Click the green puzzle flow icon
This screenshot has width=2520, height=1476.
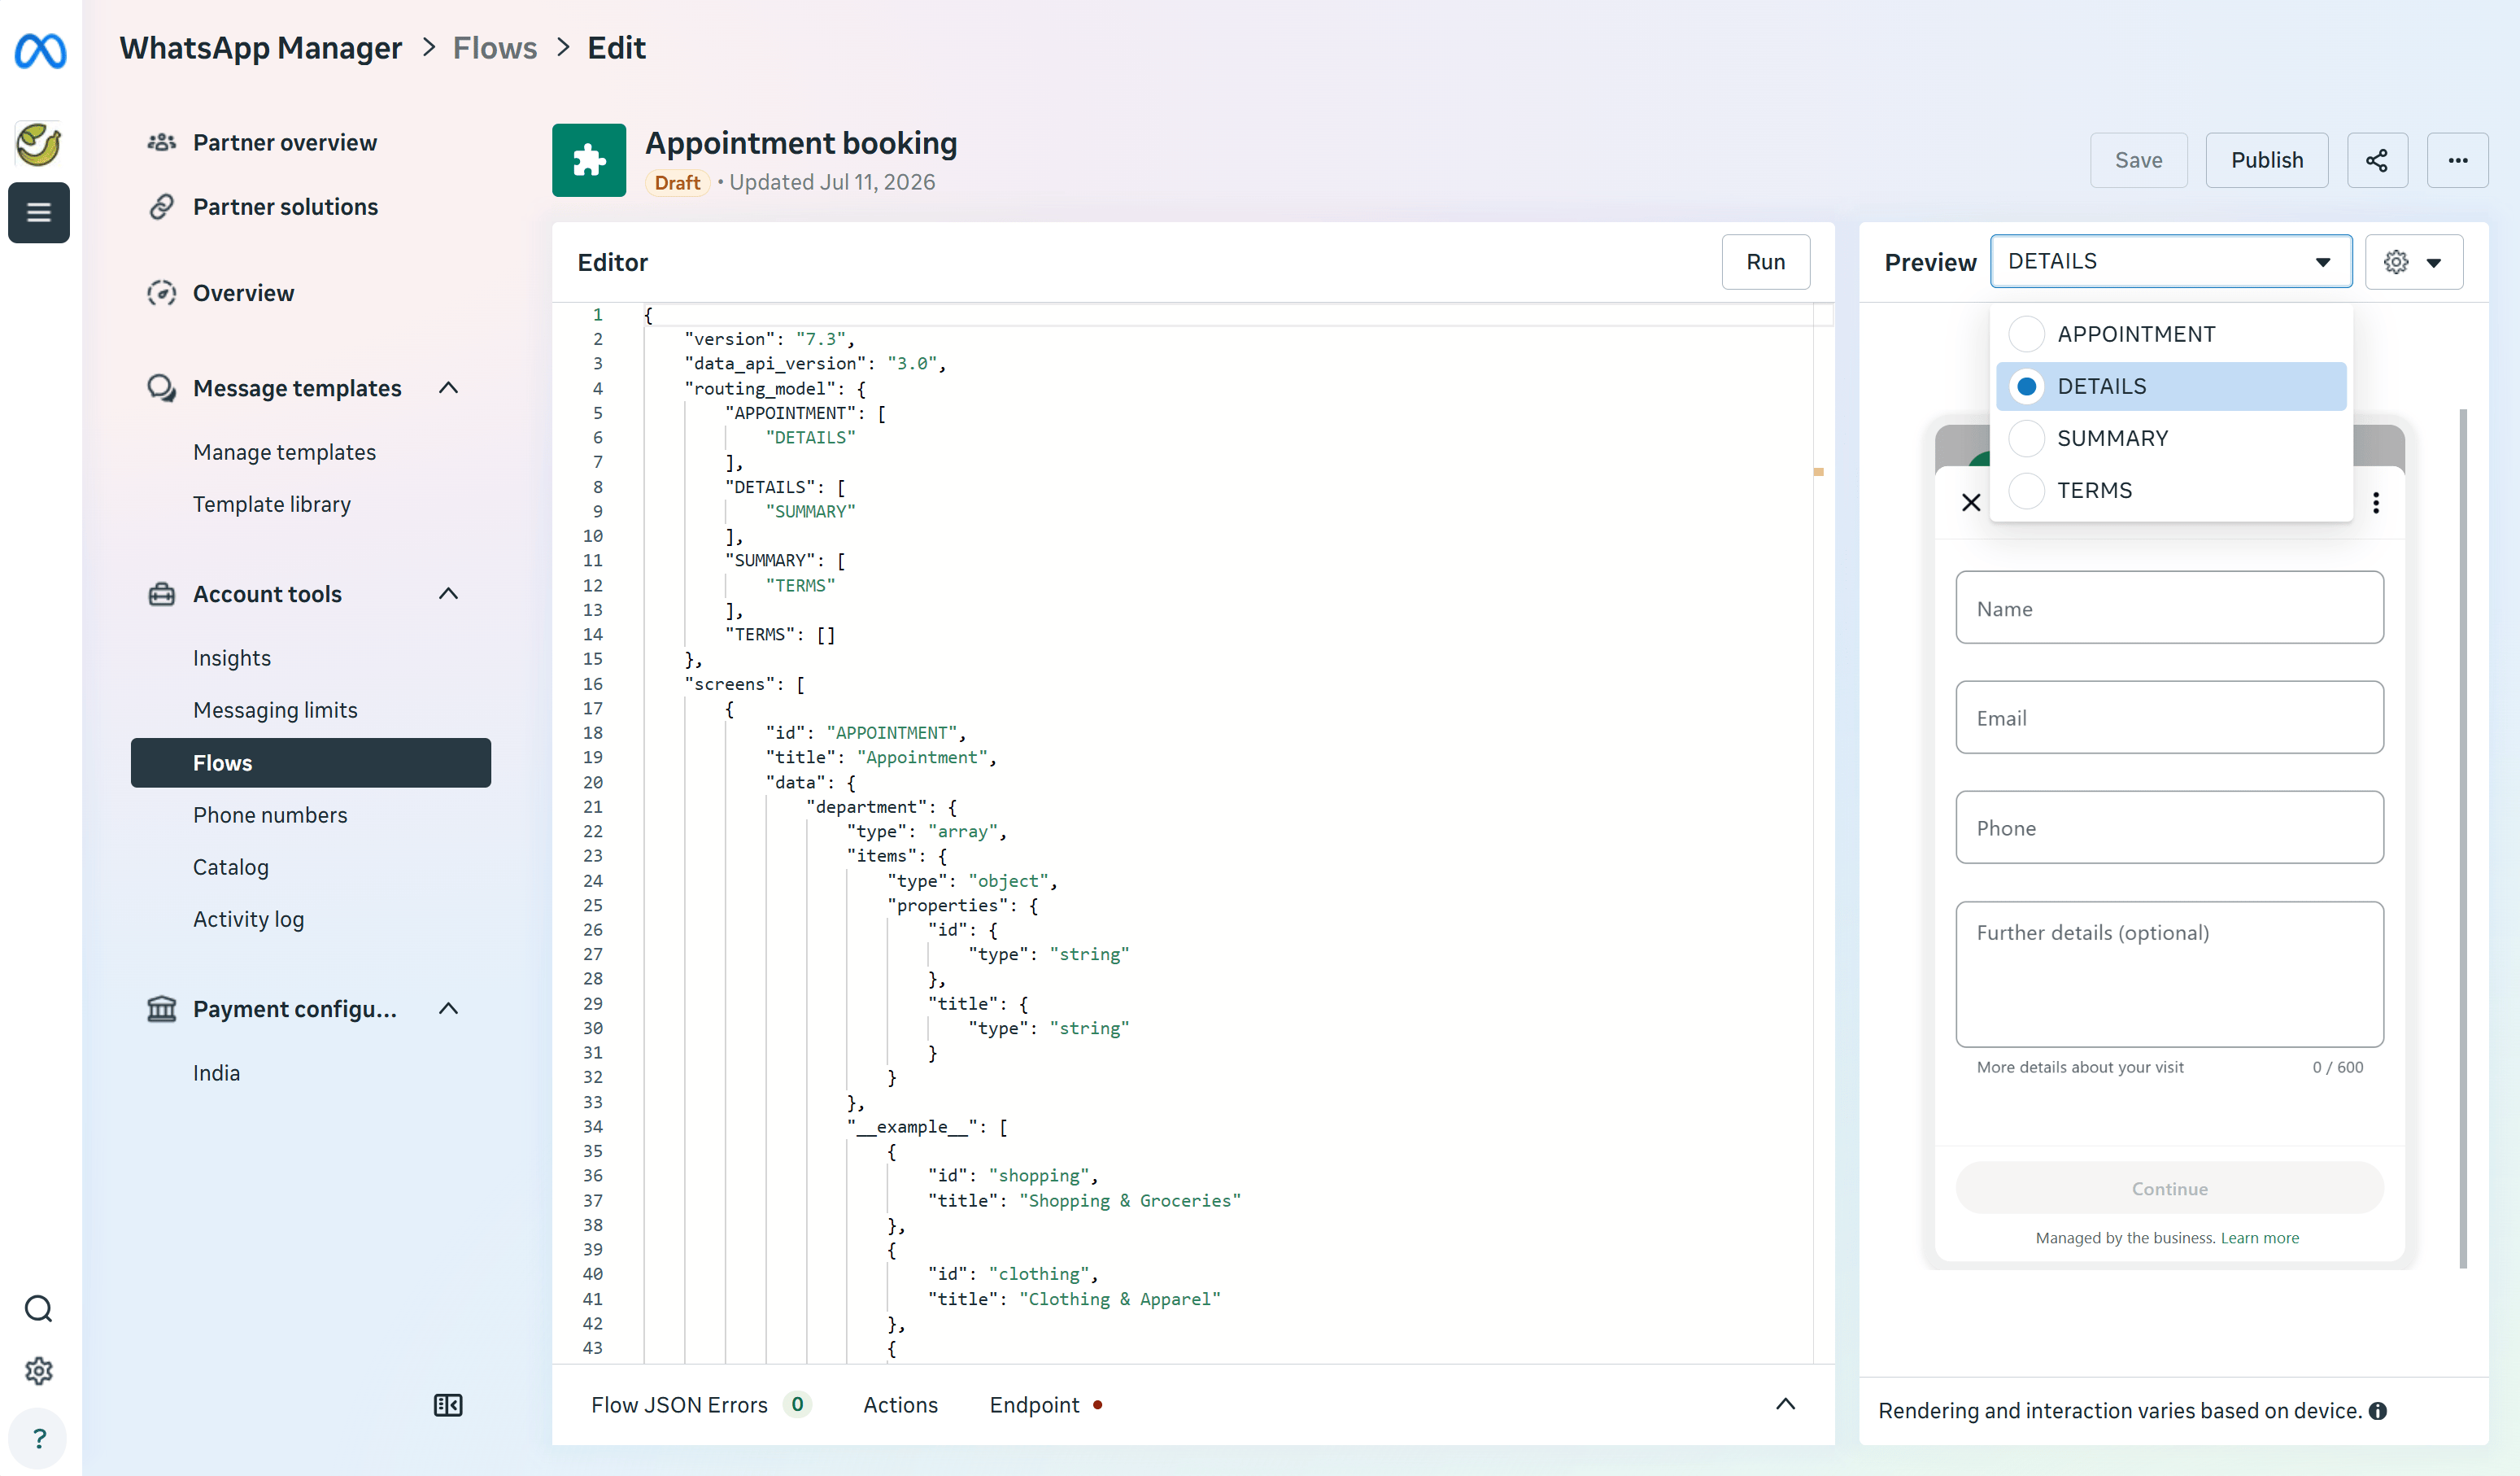(589, 160)
